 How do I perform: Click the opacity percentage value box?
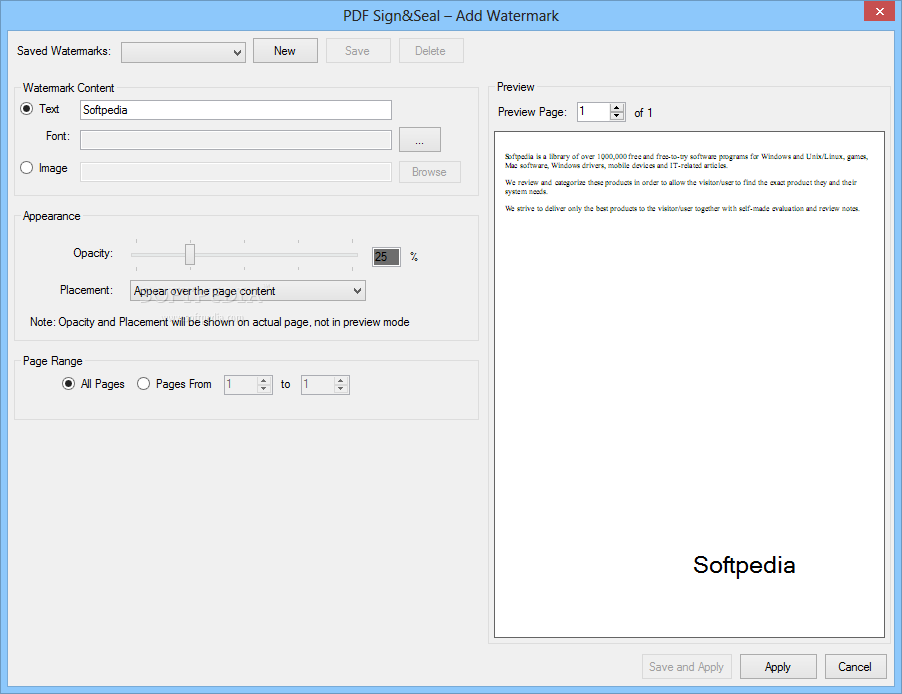click(386, 257)
